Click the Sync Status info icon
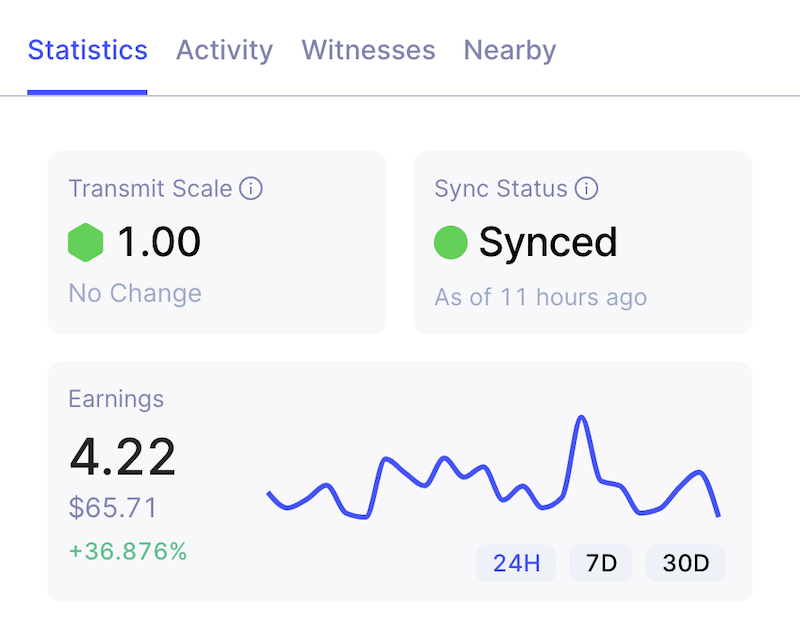 pos(587,188)
